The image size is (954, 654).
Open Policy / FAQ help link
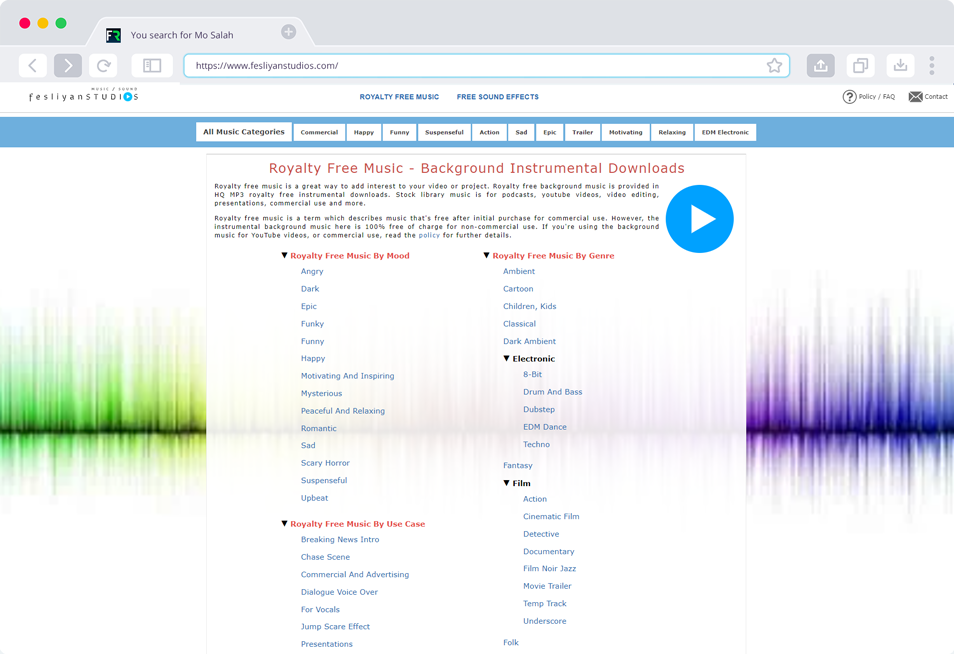868,97
